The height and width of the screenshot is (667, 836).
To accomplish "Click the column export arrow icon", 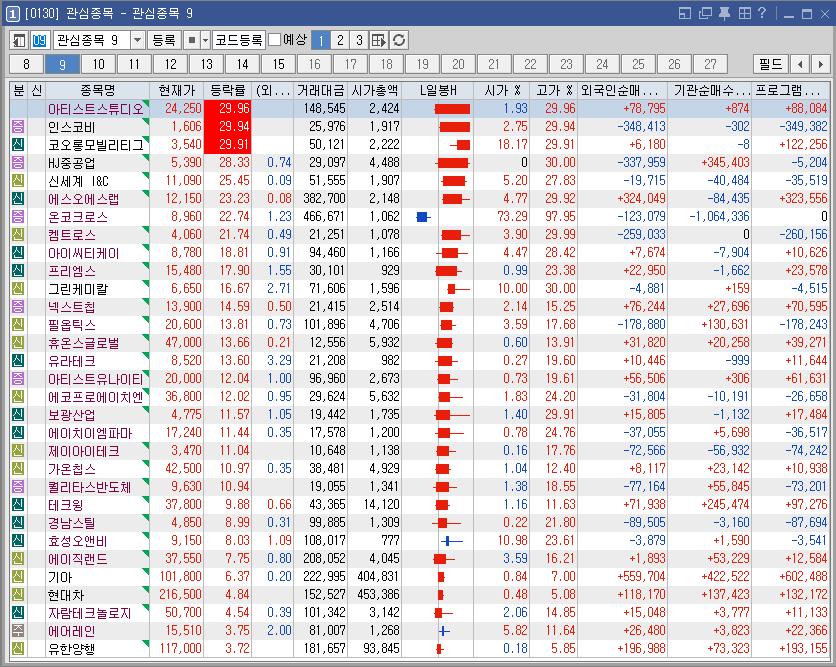I will click(x=379, y=40).
